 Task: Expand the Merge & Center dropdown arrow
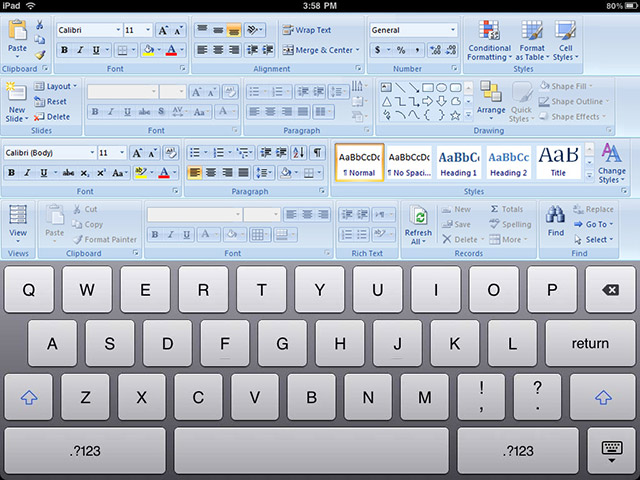pyautogui.click(x=358, y=49)
